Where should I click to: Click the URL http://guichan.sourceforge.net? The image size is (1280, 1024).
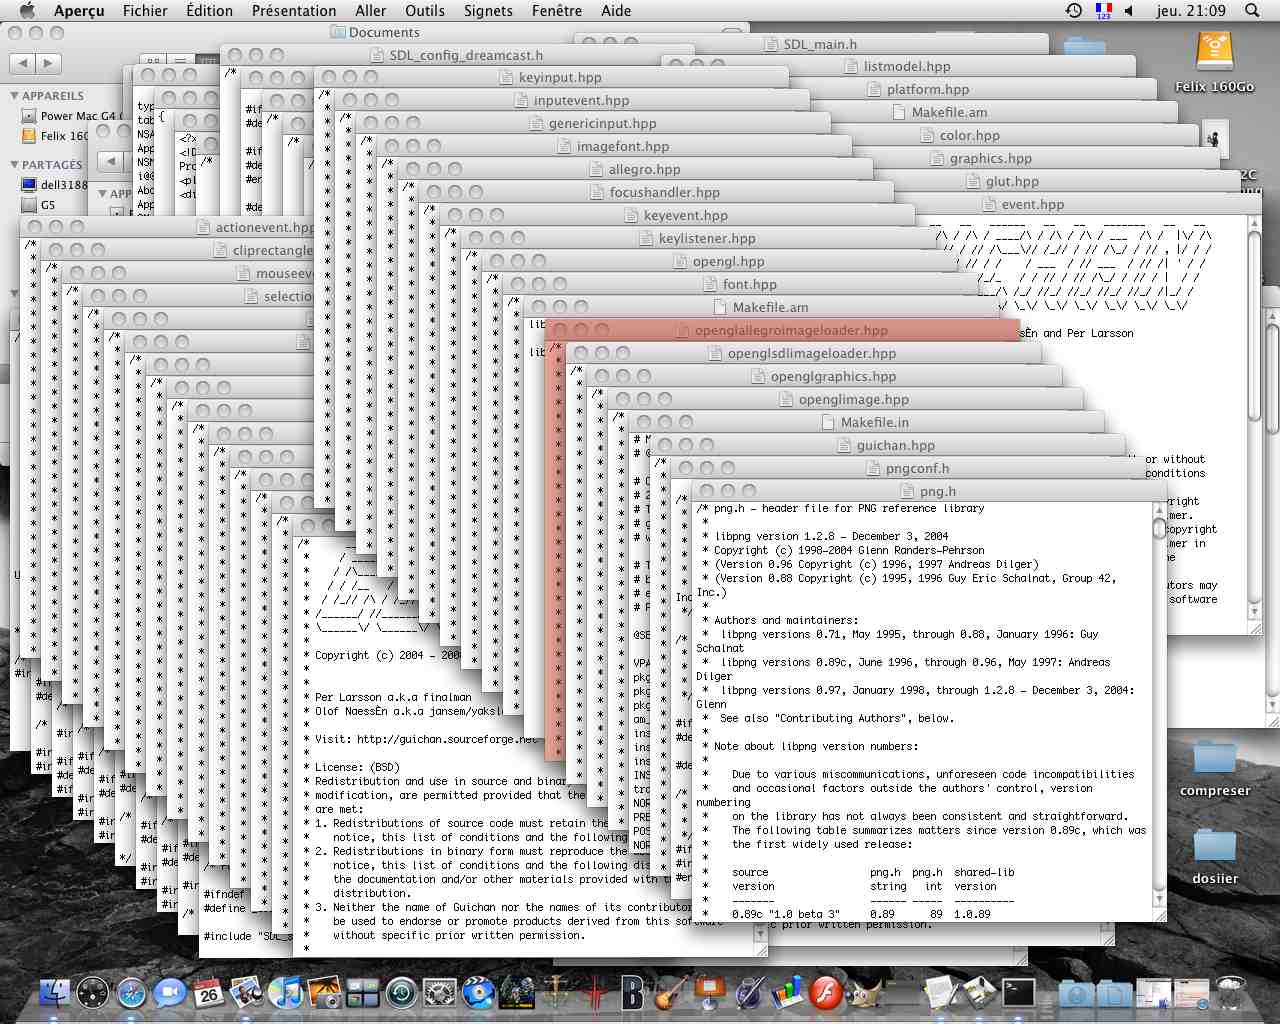tap(446, 740)
